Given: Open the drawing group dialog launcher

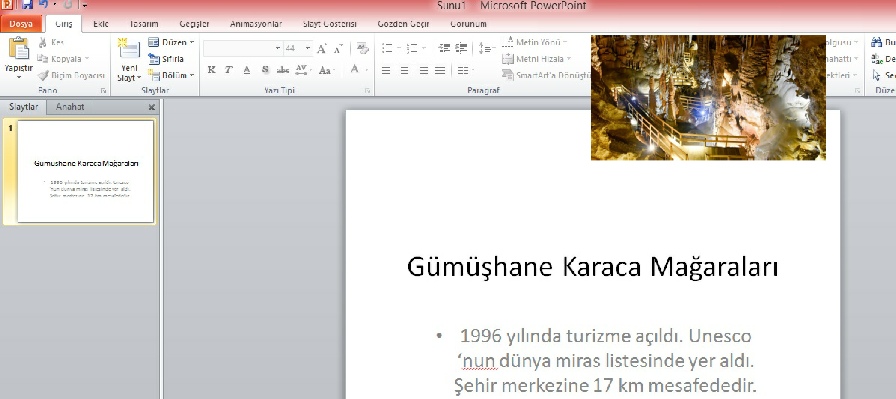Looking at the screenshot, I should click(x=857, y=91).
